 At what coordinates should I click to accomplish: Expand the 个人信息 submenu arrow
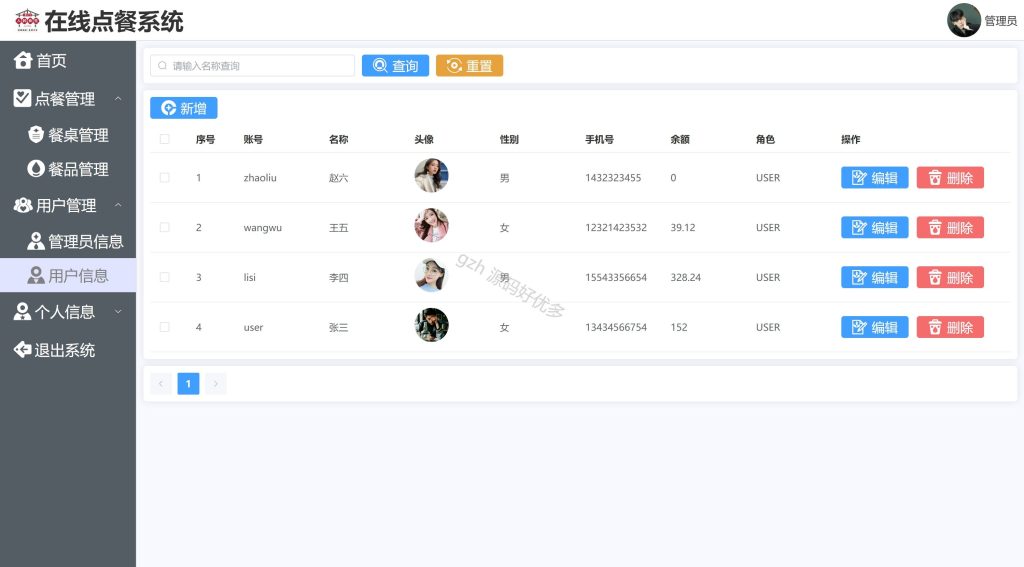point(118,312)
